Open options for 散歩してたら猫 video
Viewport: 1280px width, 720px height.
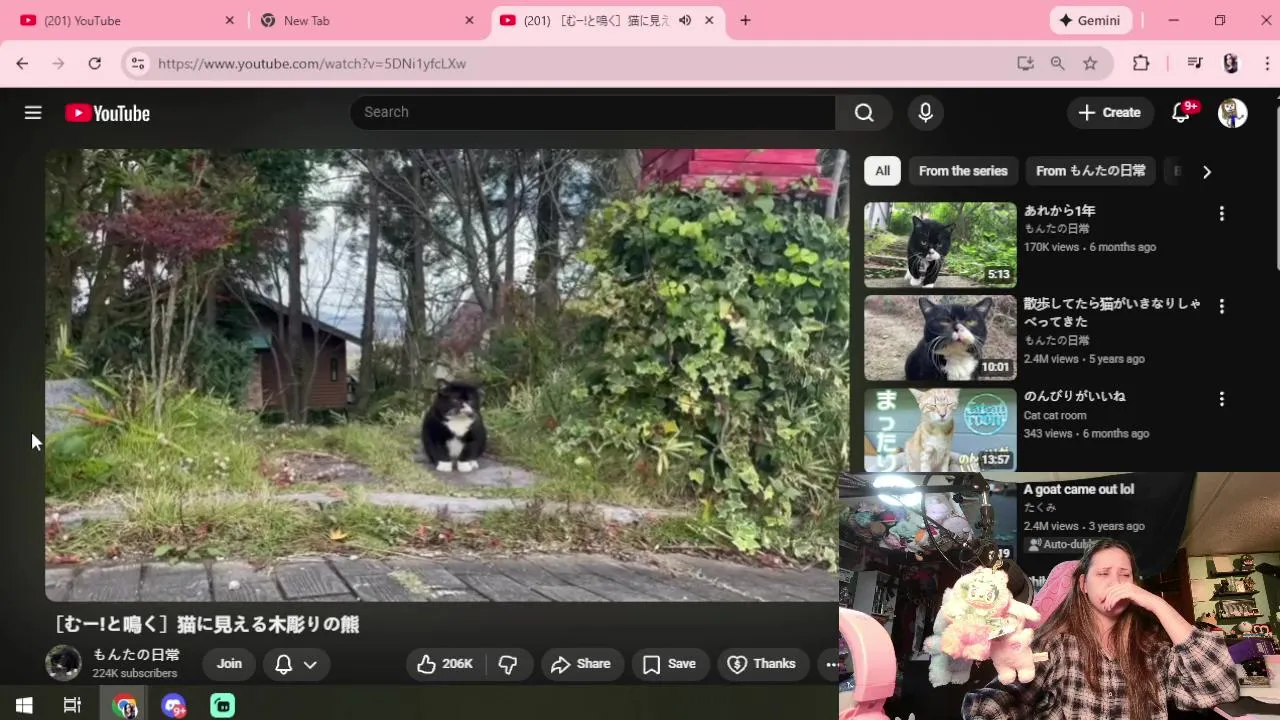pyautogui.click(x=1221, y=306)
